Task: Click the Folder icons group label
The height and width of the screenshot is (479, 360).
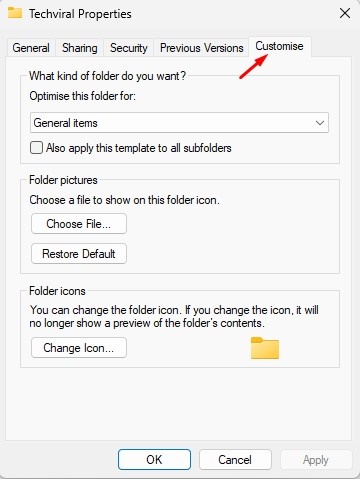Action: (x=57, y=291)
